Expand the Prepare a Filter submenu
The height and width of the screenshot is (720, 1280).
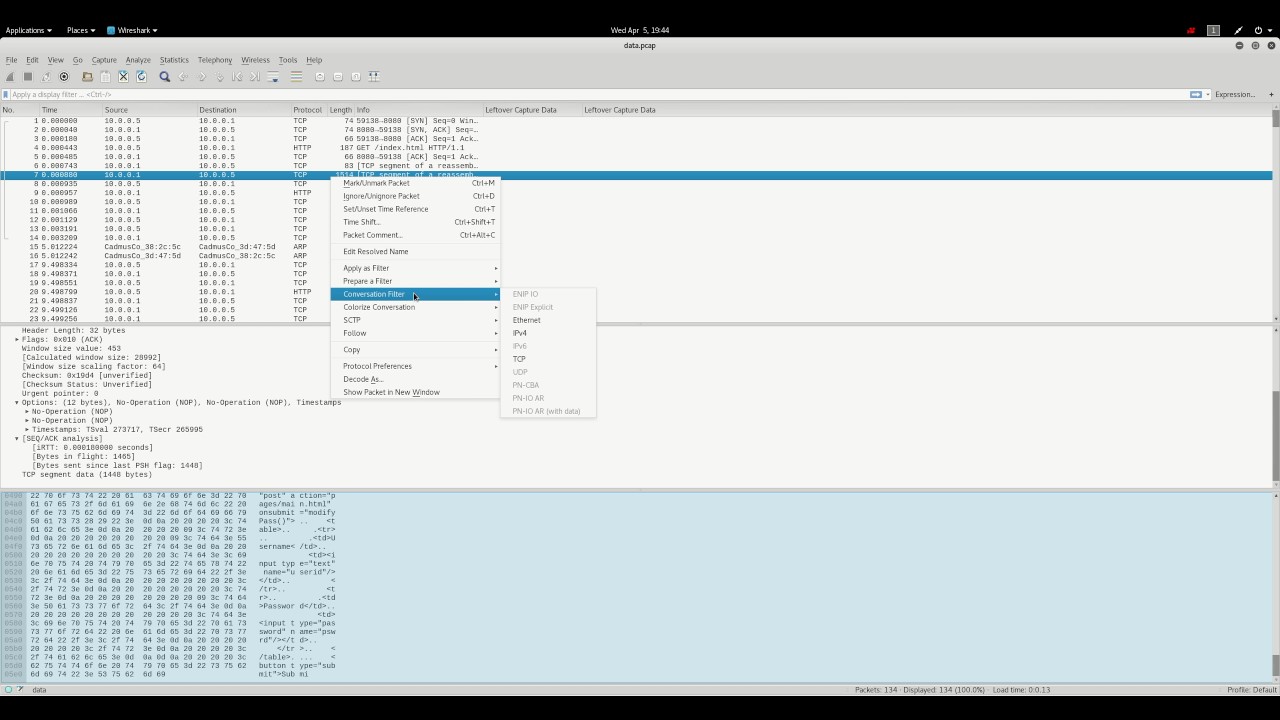415,281
